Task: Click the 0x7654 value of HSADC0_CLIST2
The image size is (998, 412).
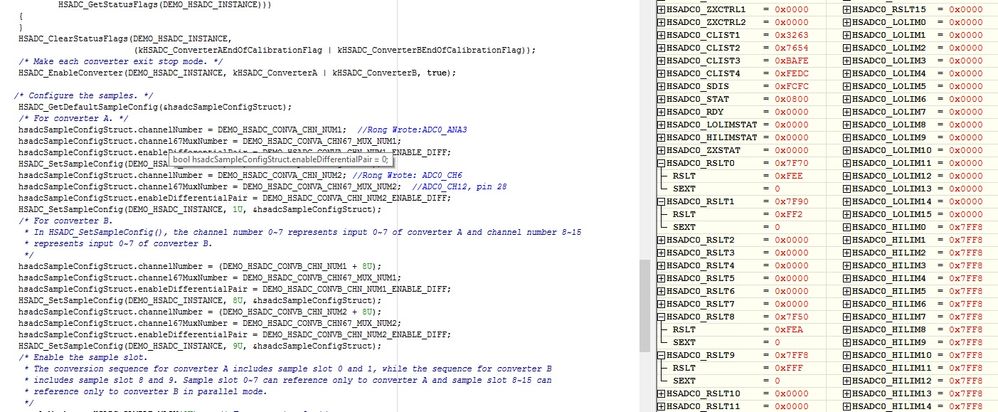Action: [791, 48]
